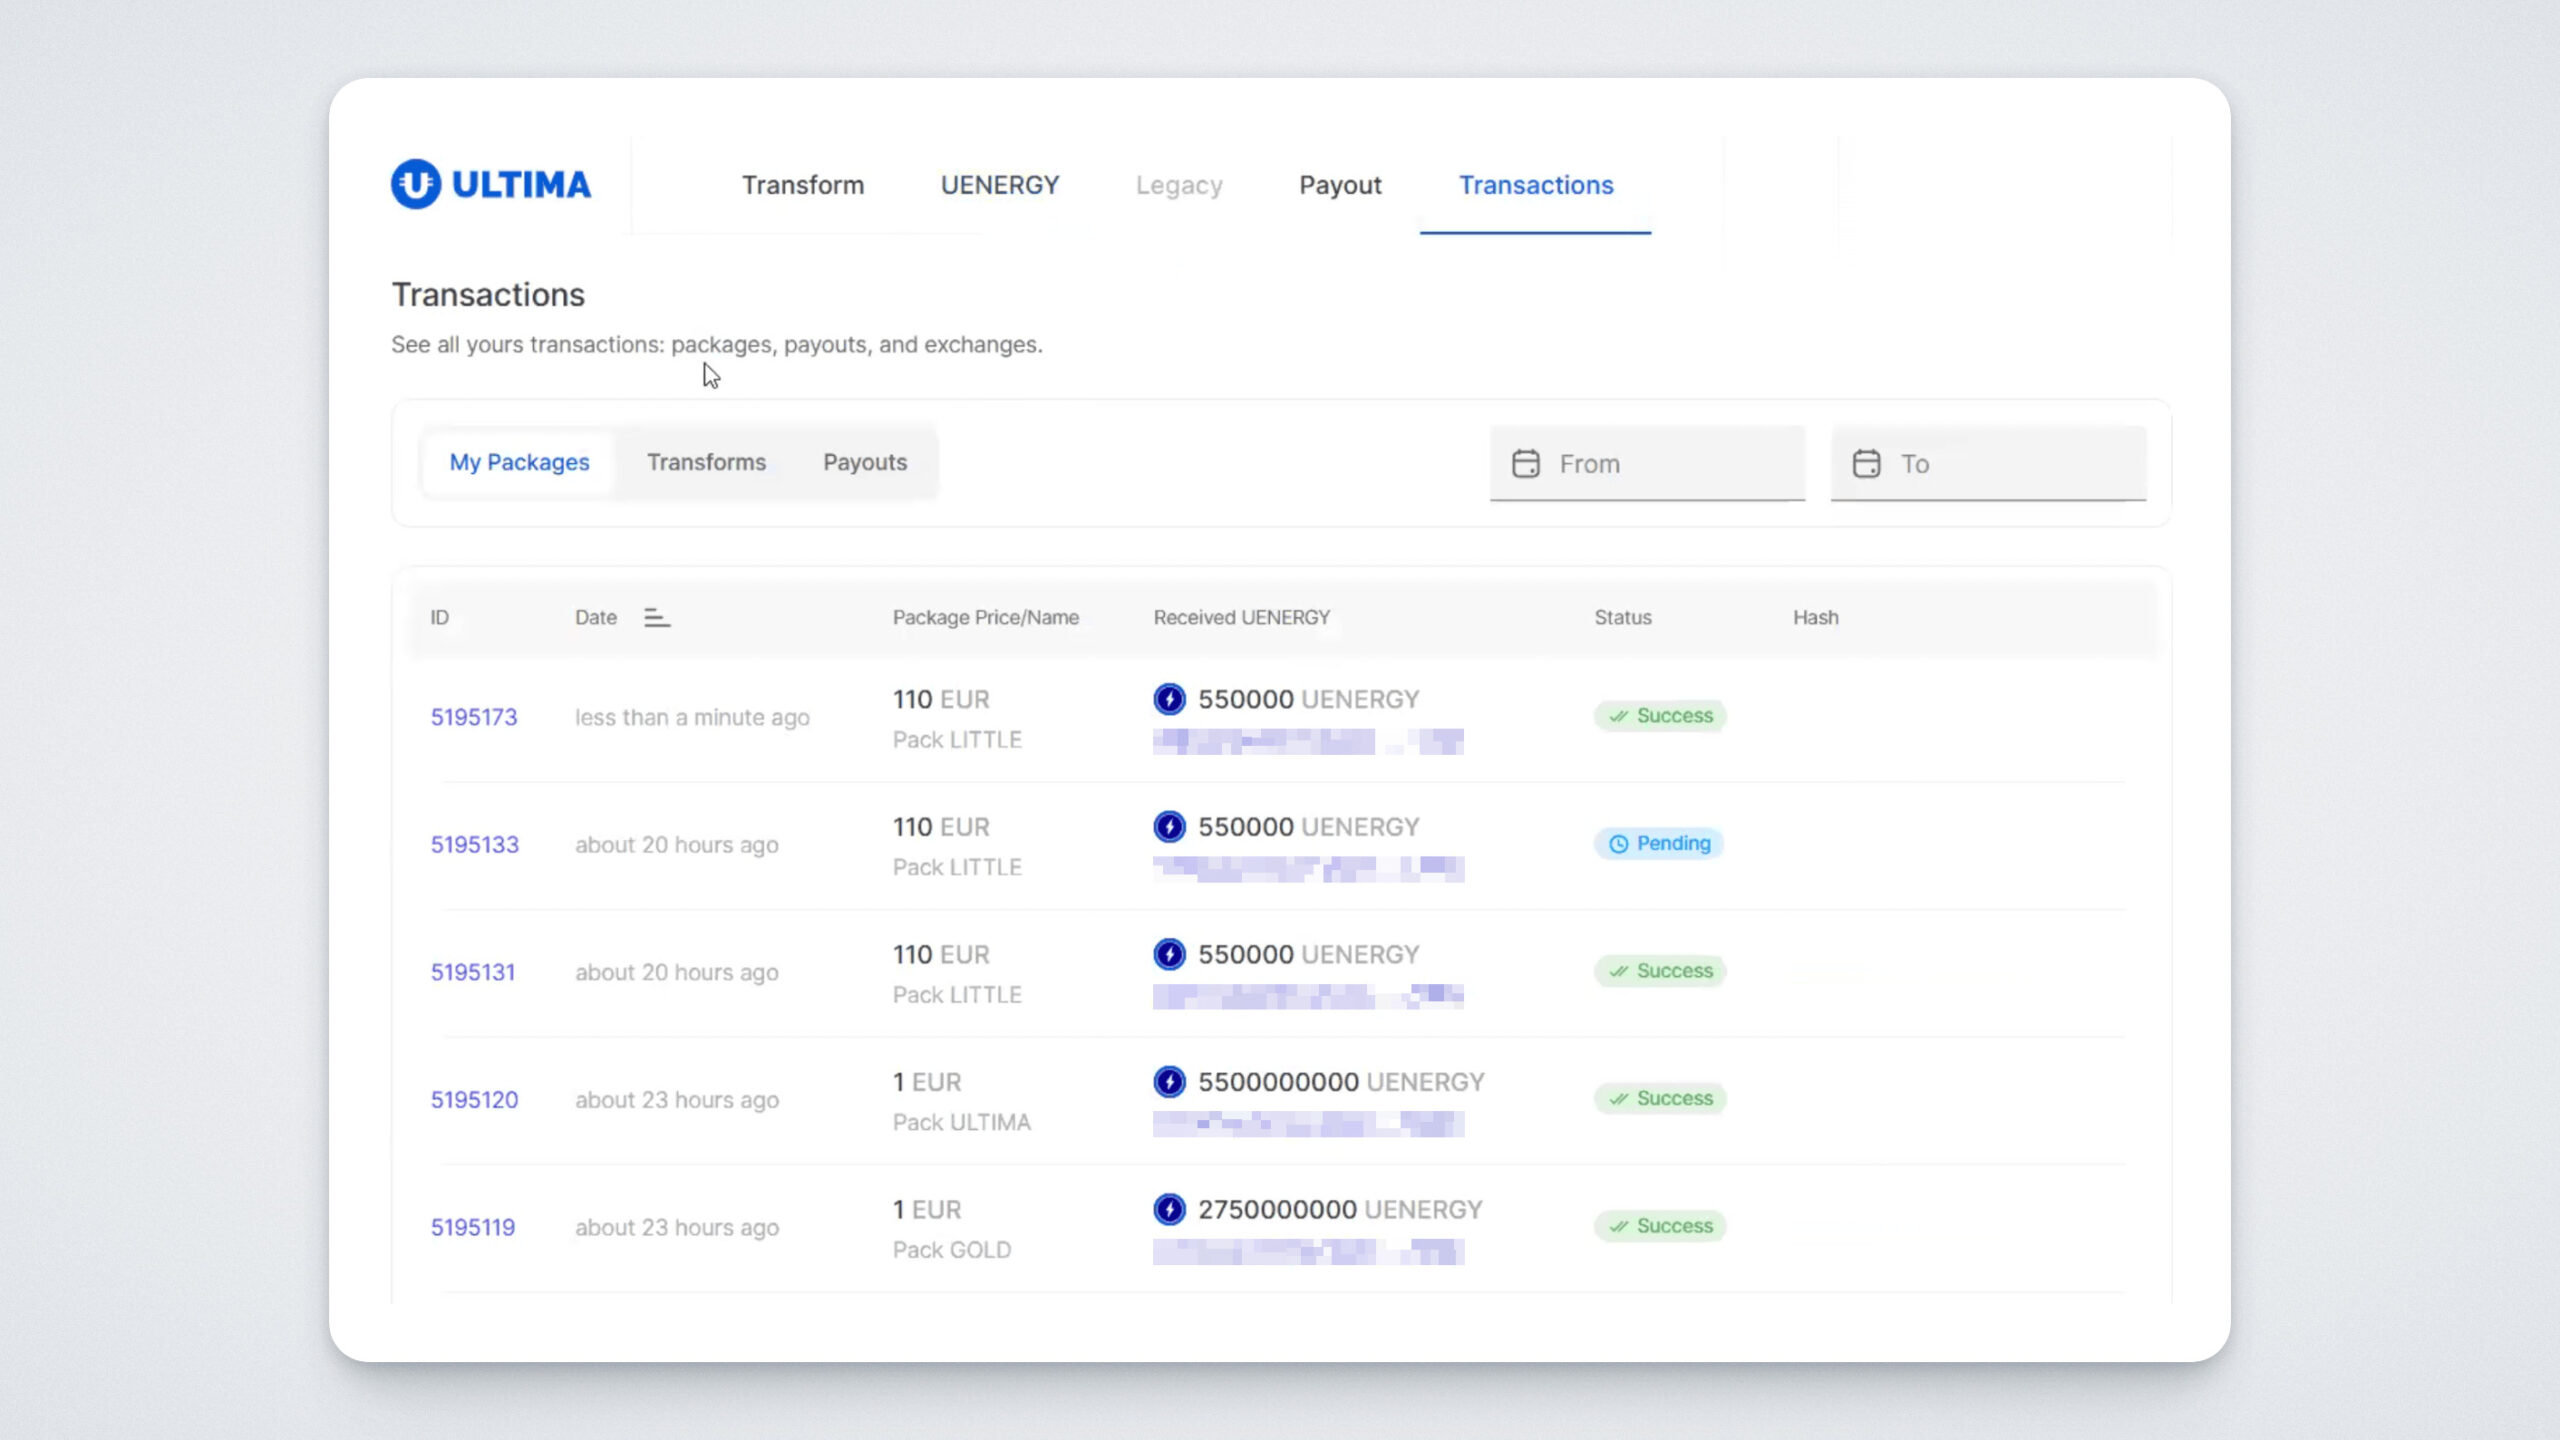Click the ULTIMA logo icon
This screenshot has width=2560, height=1440.
coord(415,184)
